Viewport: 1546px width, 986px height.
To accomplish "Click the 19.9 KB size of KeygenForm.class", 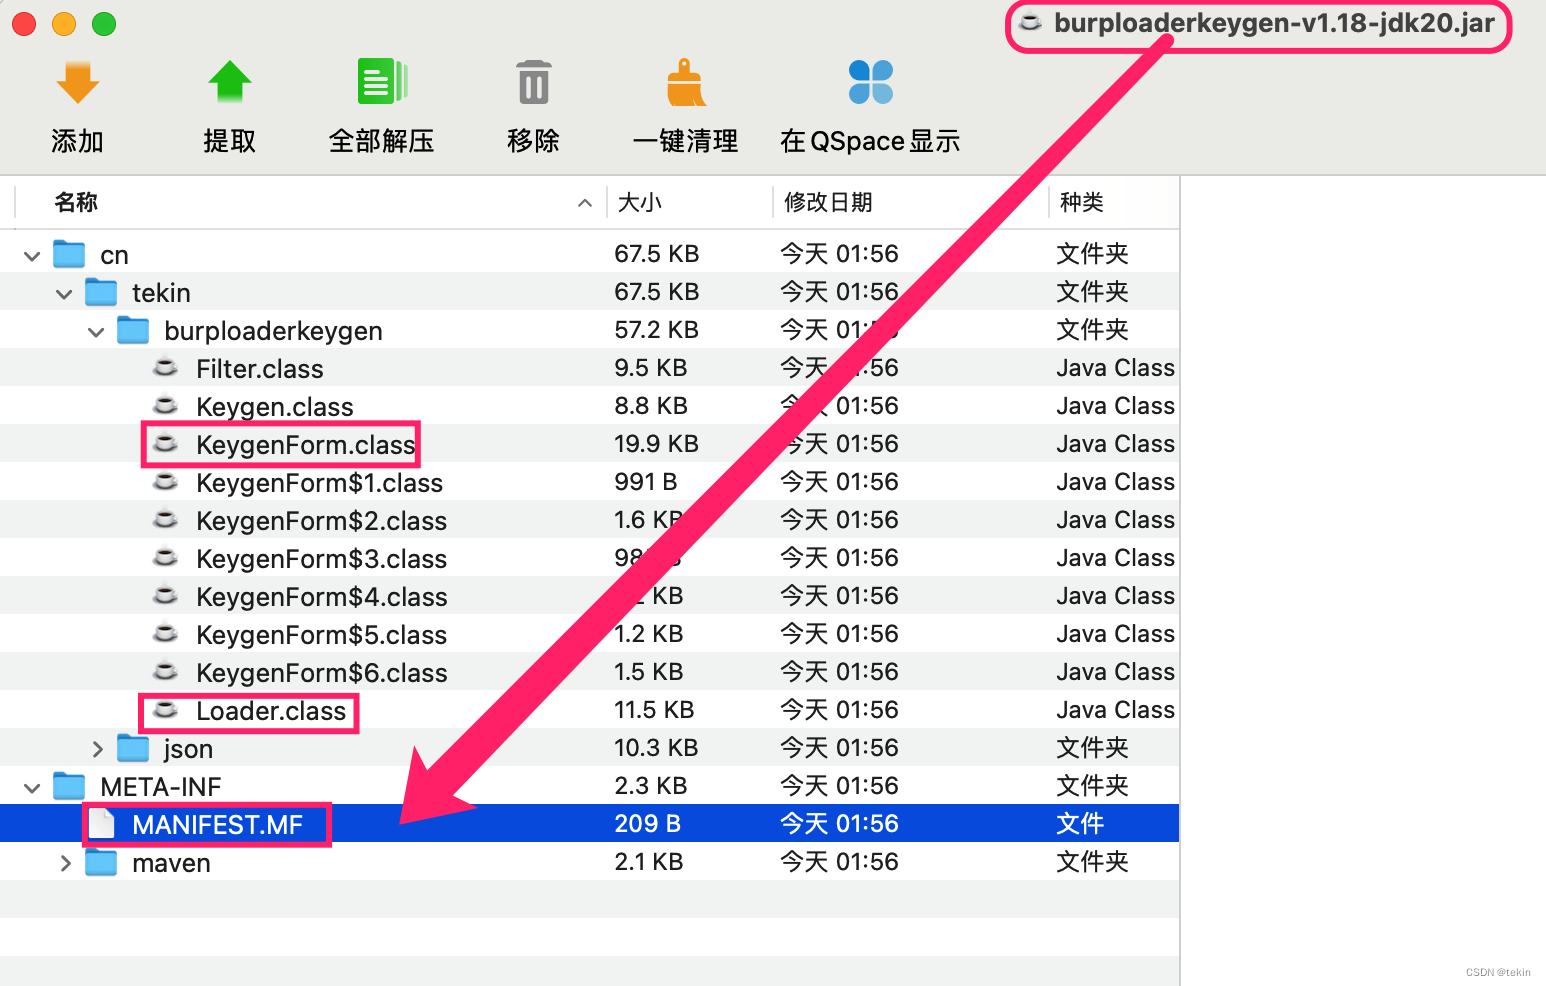I will click(x=656, y=444).
